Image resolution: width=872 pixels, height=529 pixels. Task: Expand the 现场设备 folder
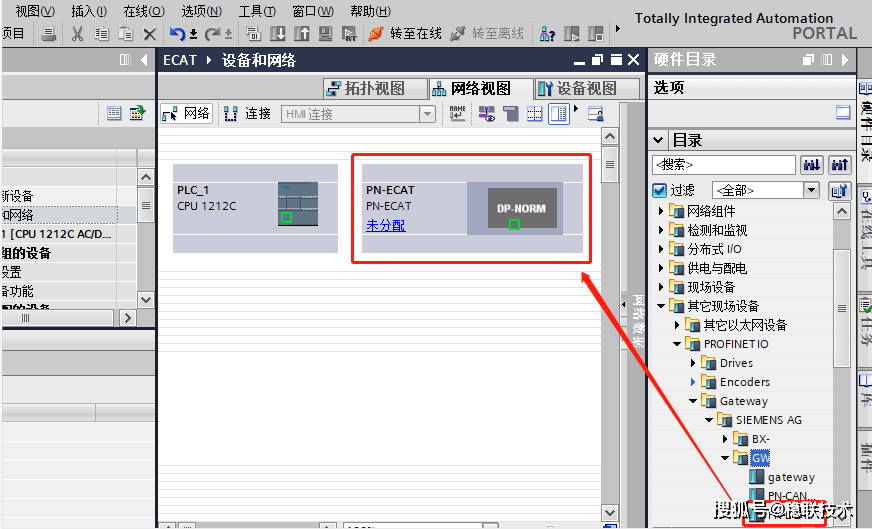click(x=661, y=287)
